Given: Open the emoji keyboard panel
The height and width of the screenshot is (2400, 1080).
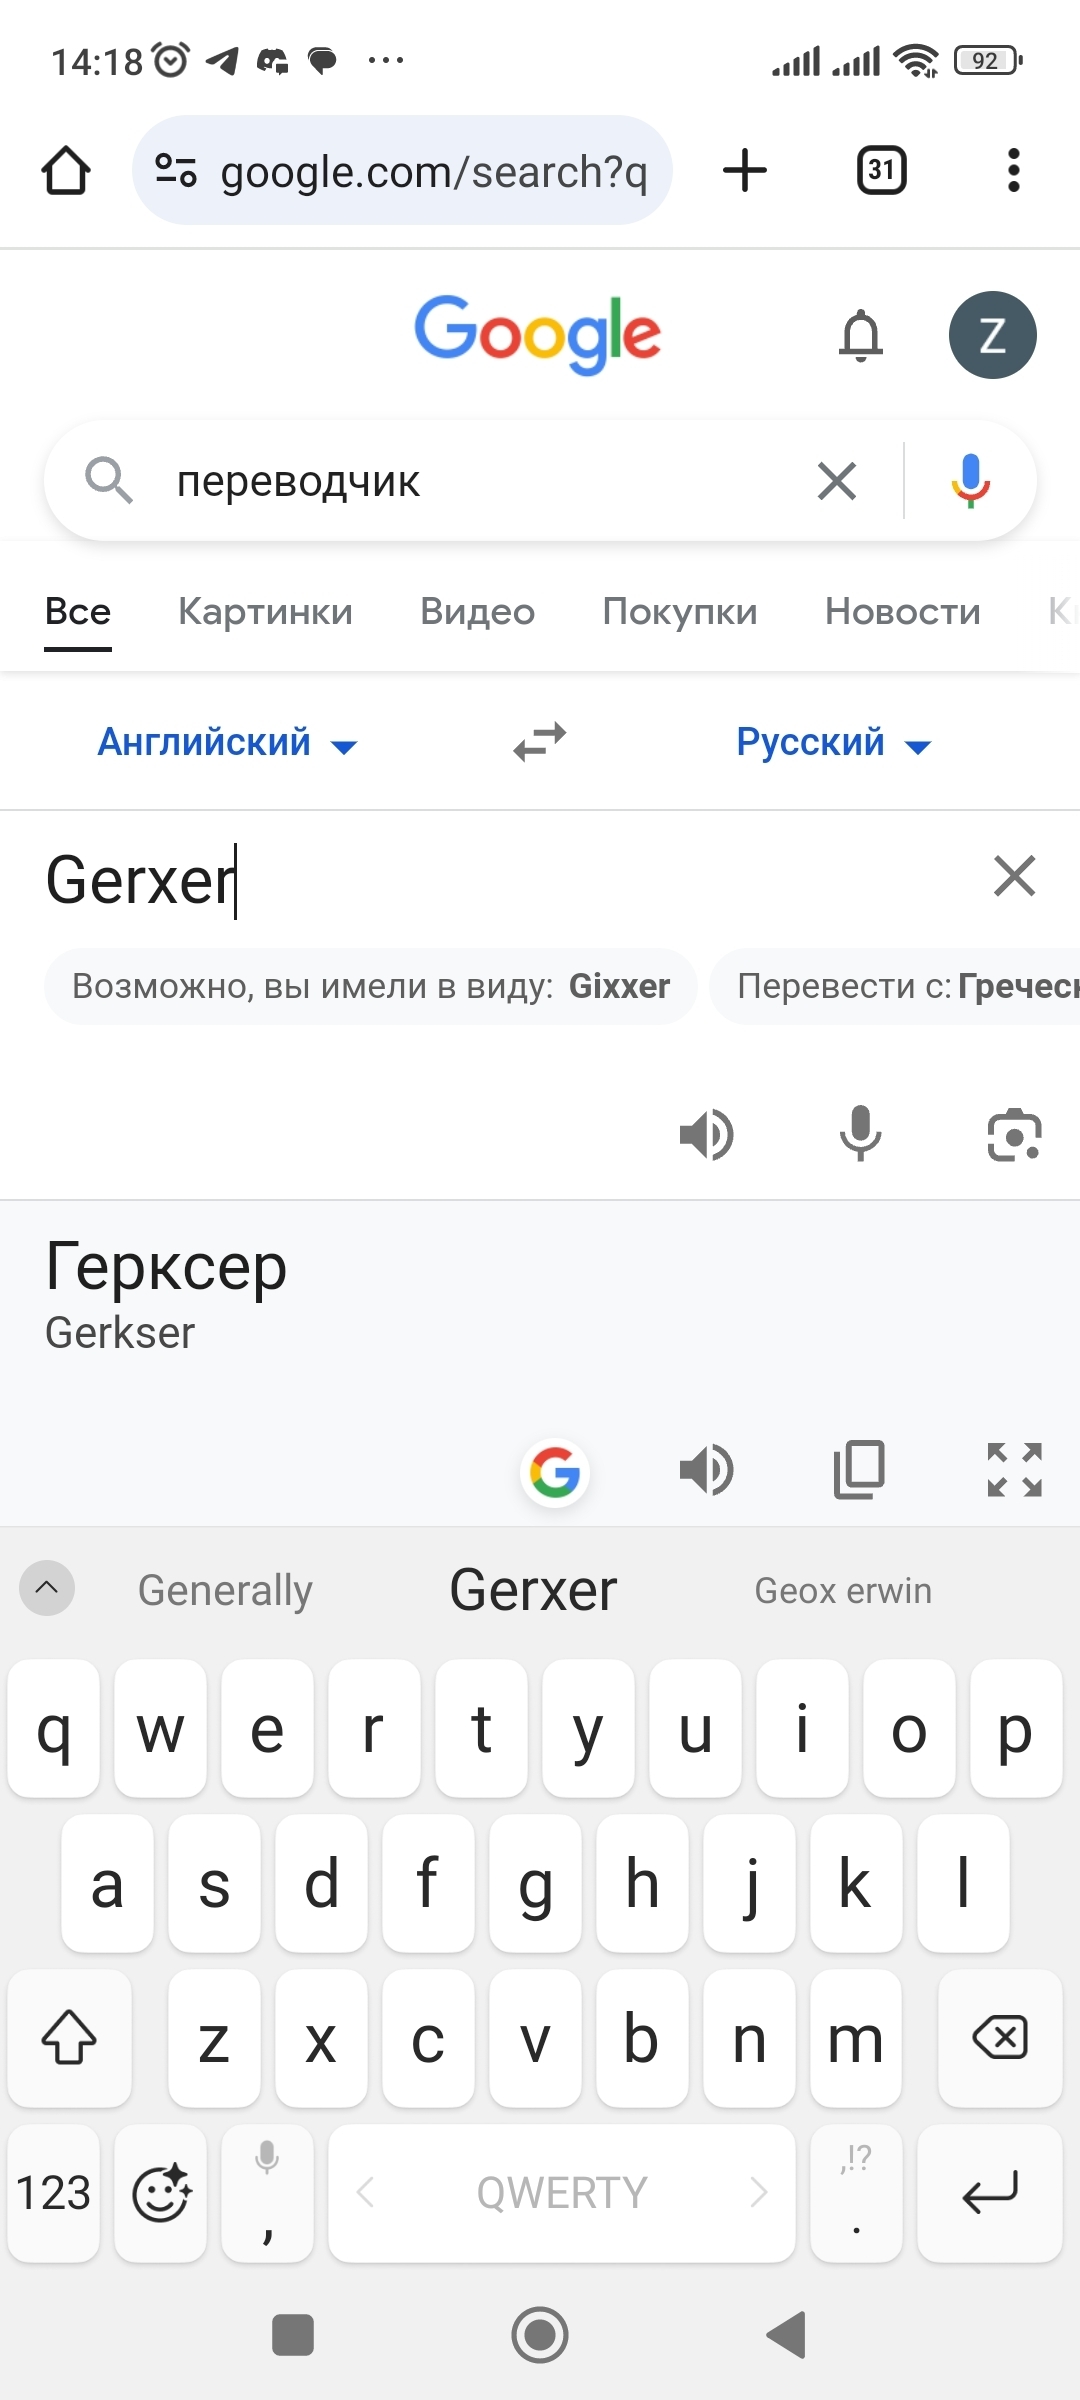Looking at the screenshot, I should click(161, 2193).
